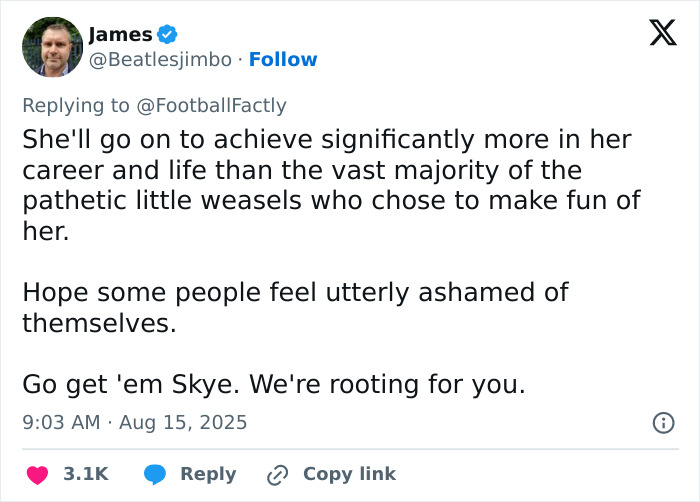Click the X logo icon
Screen dimensions: 700x502
[x=656, y=36]
